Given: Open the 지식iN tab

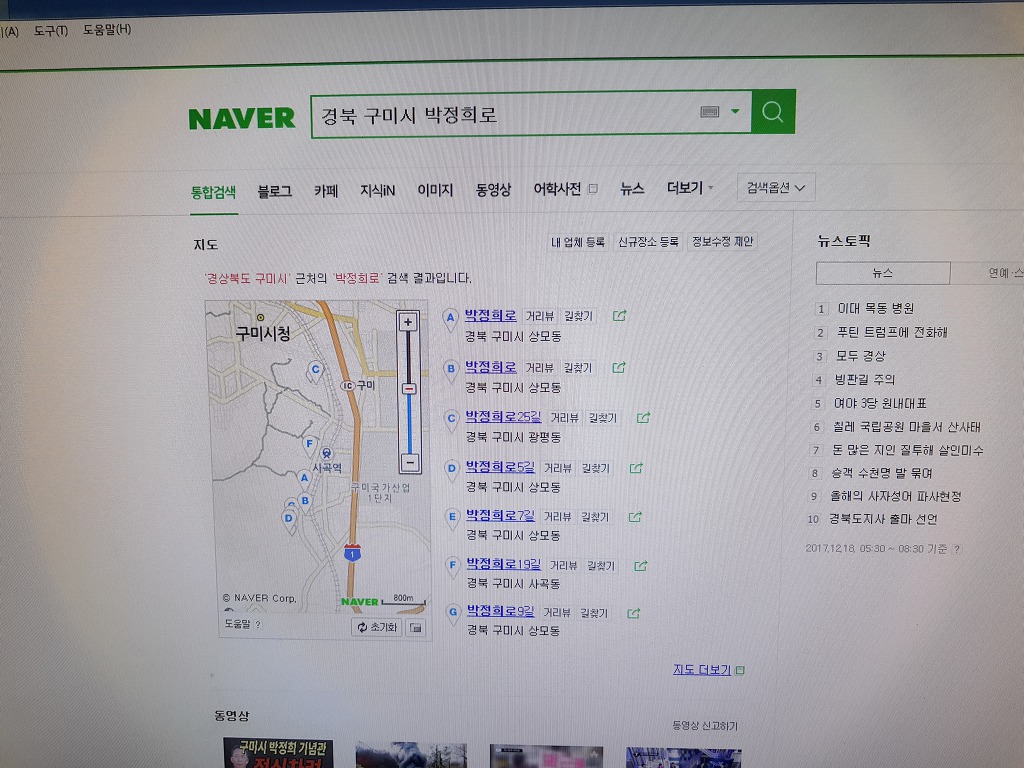Looking at the screenshot, I should click(377, 190).
